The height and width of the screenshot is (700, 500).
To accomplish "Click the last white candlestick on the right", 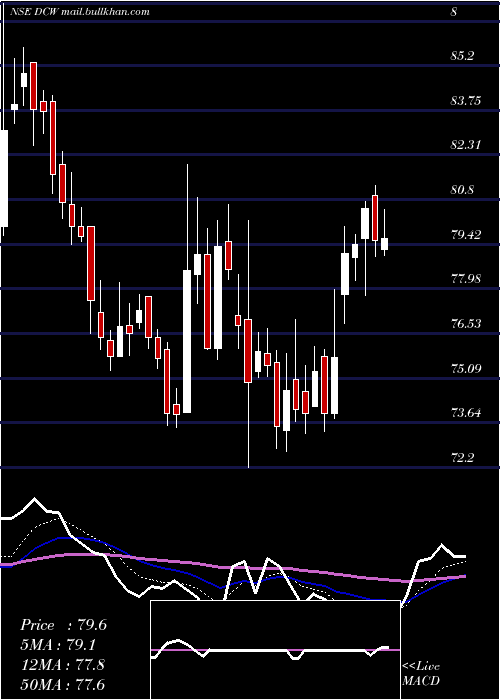I will [x=384, y=244].
